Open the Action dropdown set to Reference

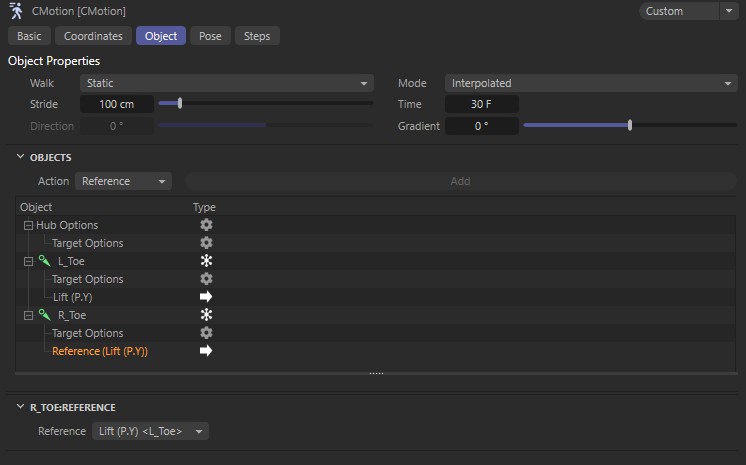pyautogui.click(x=123, y=181)
